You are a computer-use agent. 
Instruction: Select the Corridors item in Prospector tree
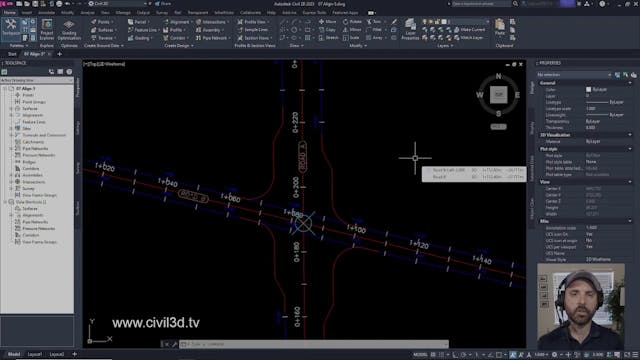(x=30, y=168)
